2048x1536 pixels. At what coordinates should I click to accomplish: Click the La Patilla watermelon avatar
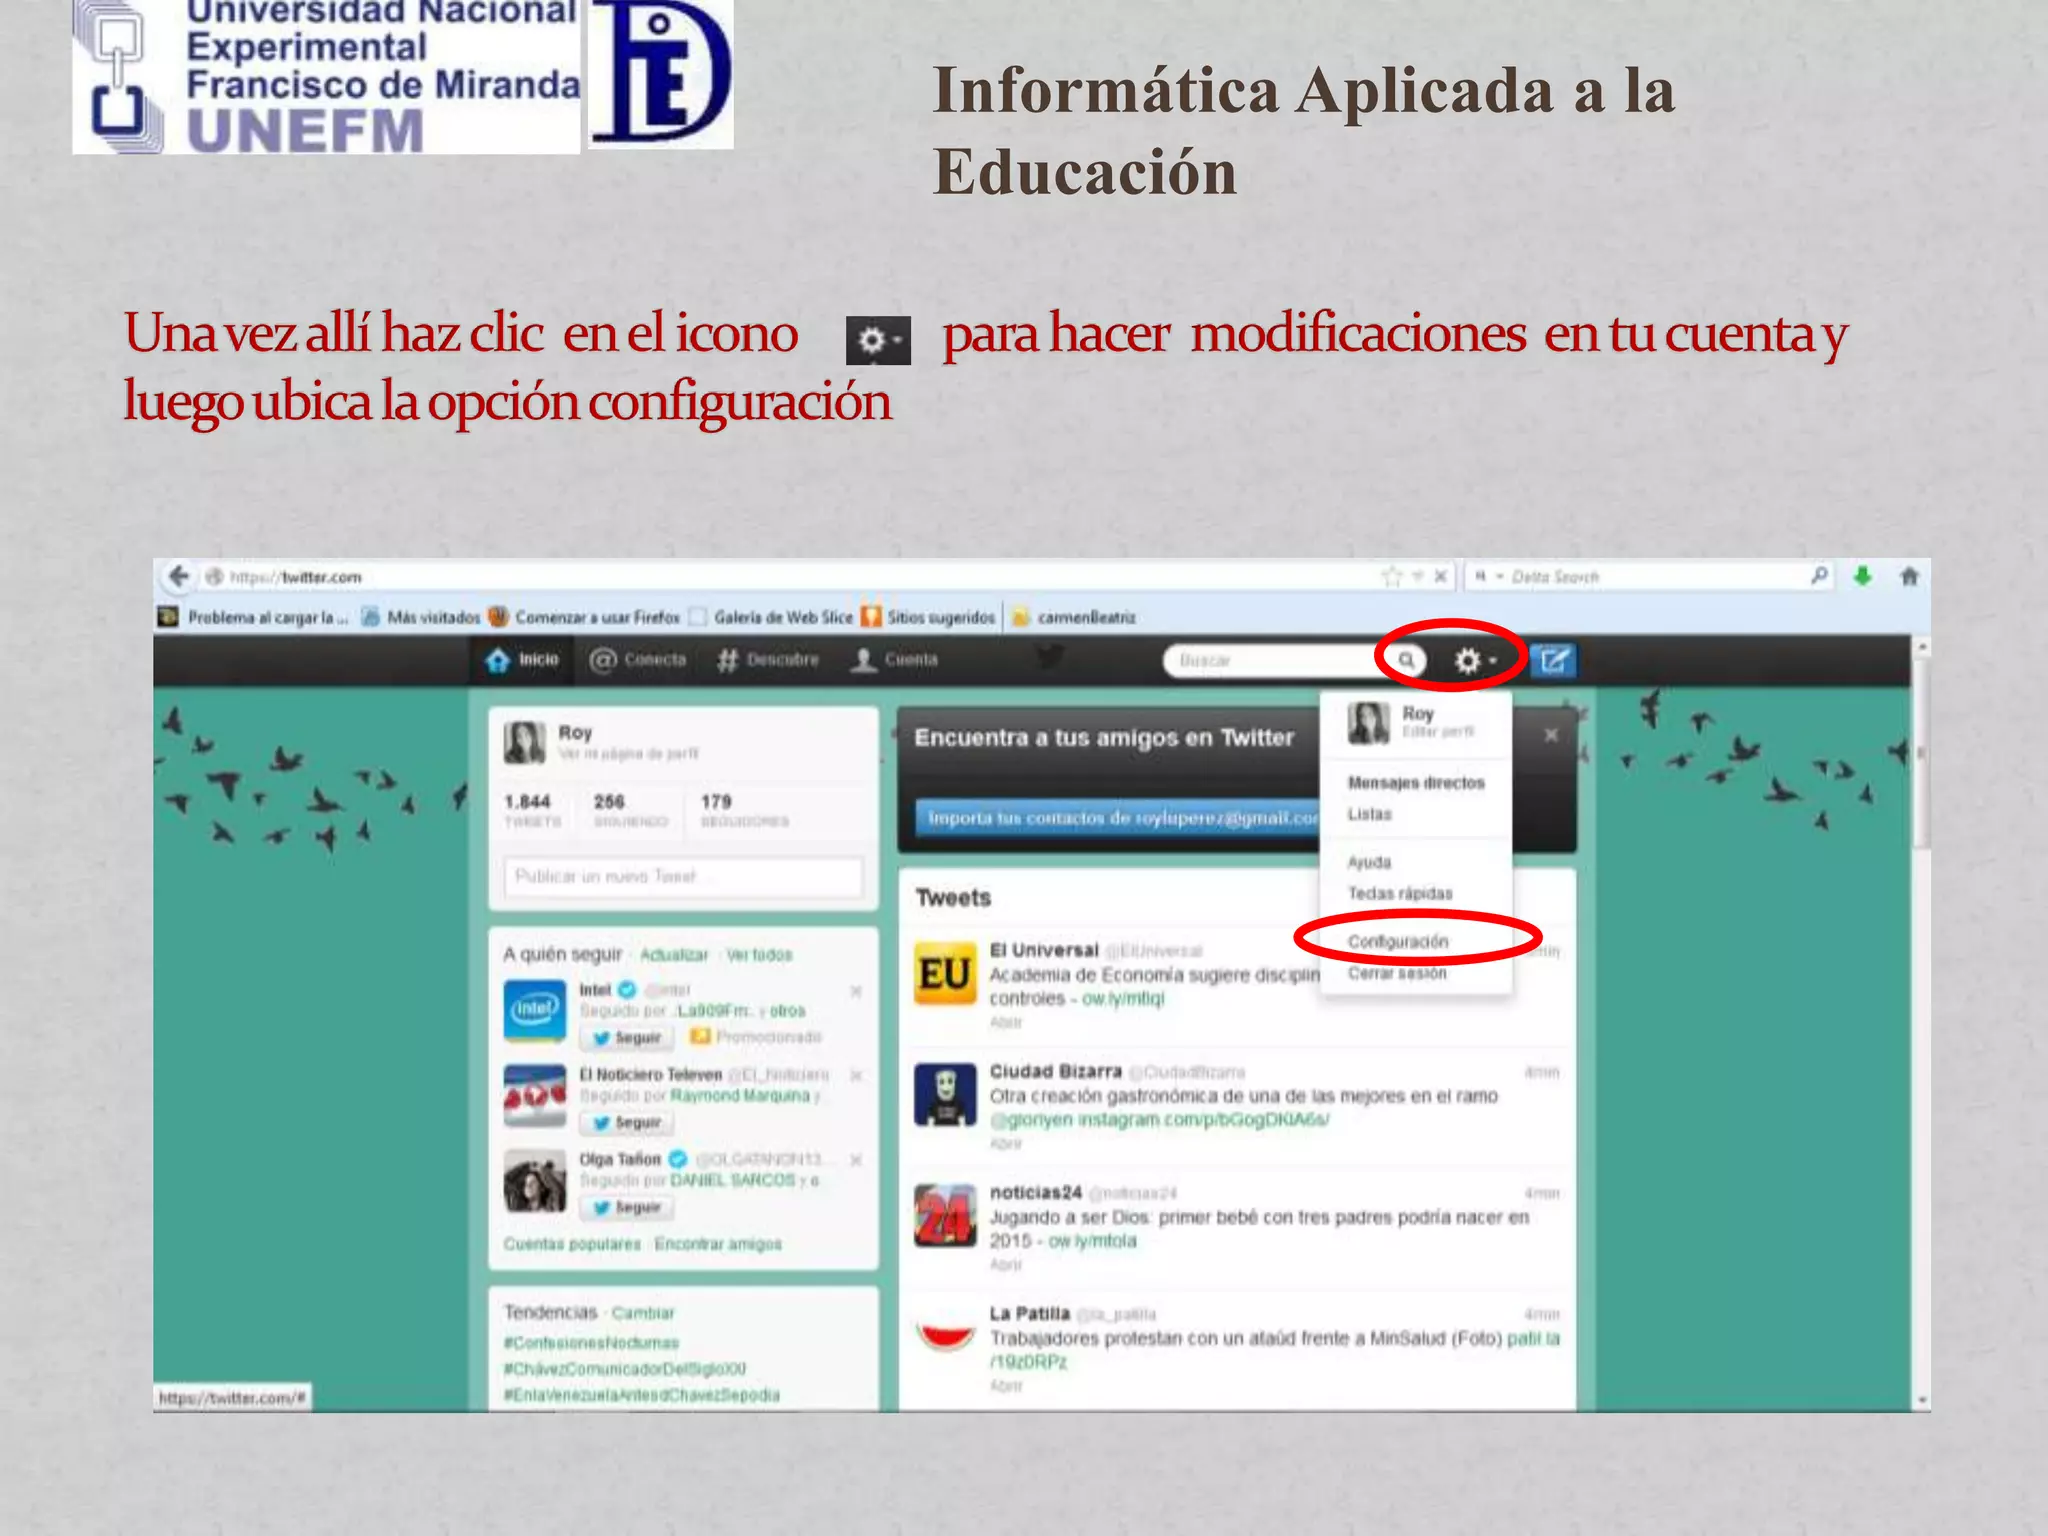(x=945, y=1337)
